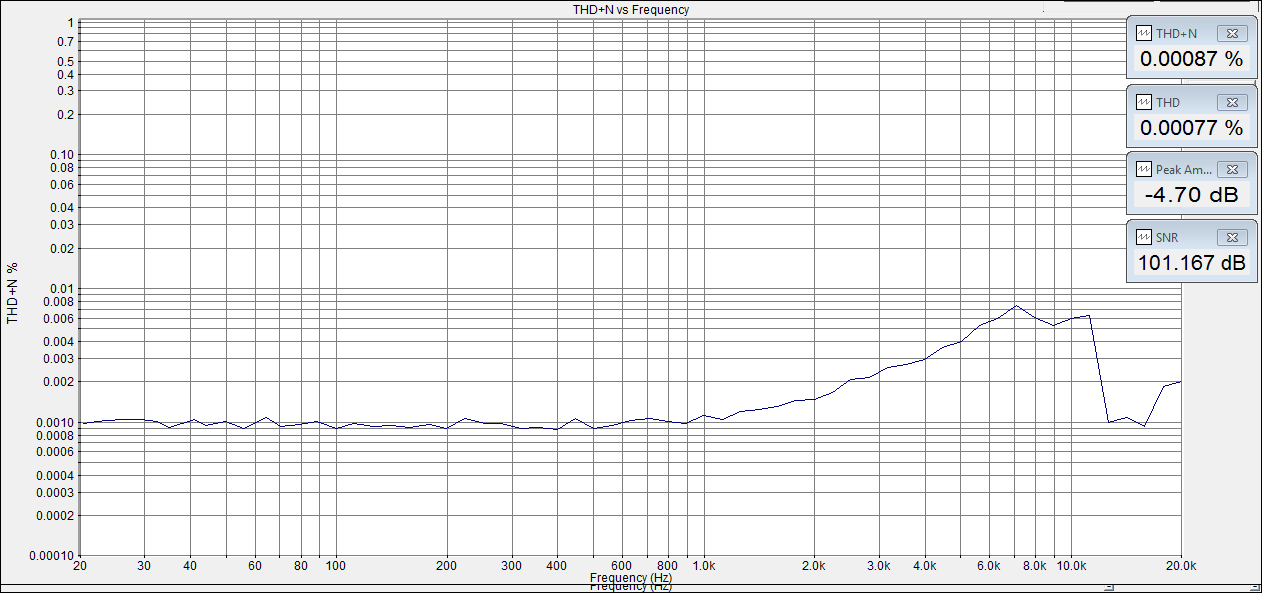Click the 10.0k frequency axis tick label
This screenshot has width=1262, height=593.
(1071, 566)
